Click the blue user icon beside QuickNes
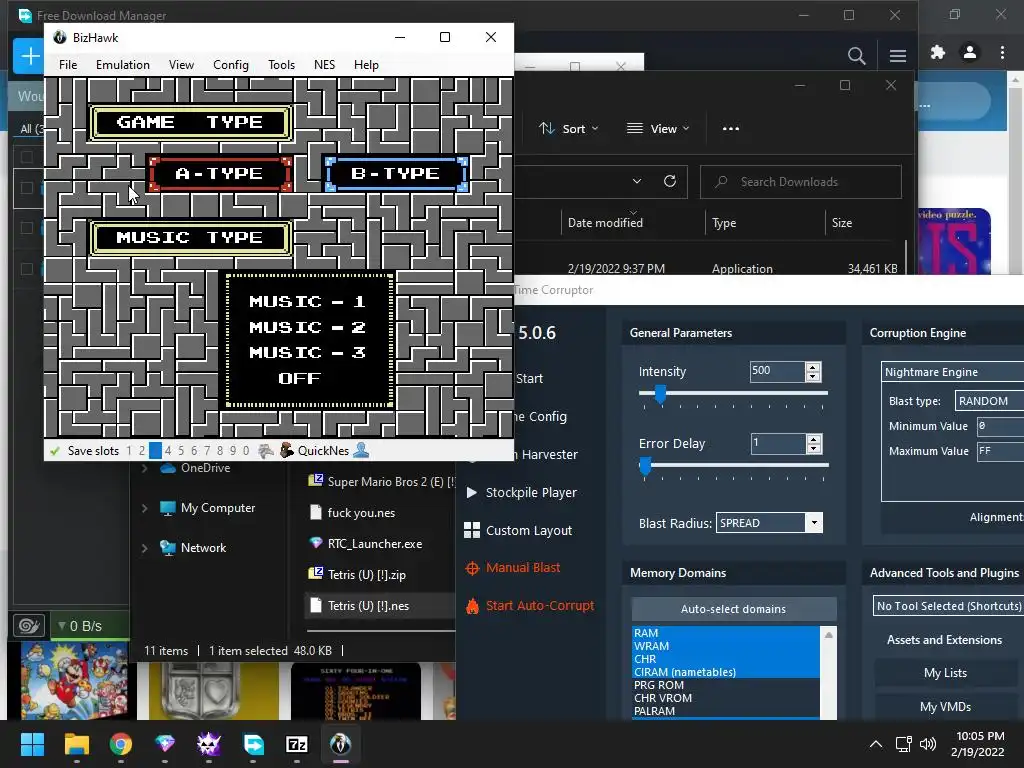Image resolution: width=1024 pixels, height=768 pixels. pyautogui.click(x=361, y=450)
